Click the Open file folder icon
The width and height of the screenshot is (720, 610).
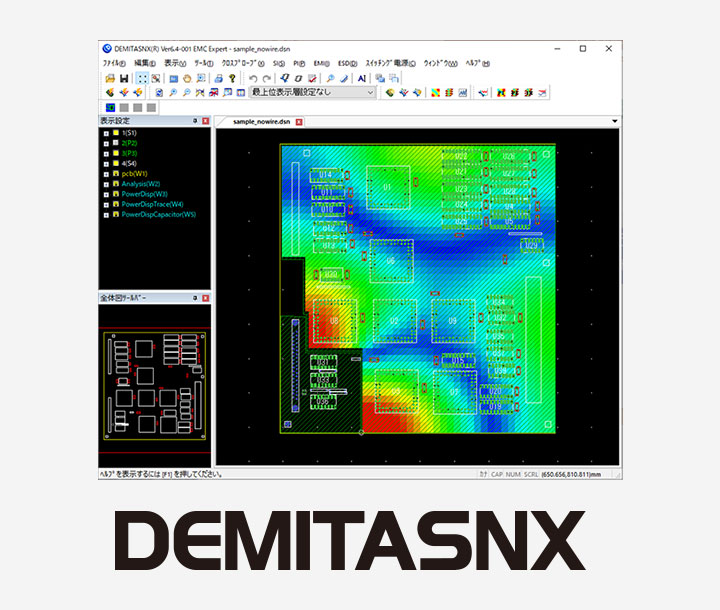click(110, 79)
